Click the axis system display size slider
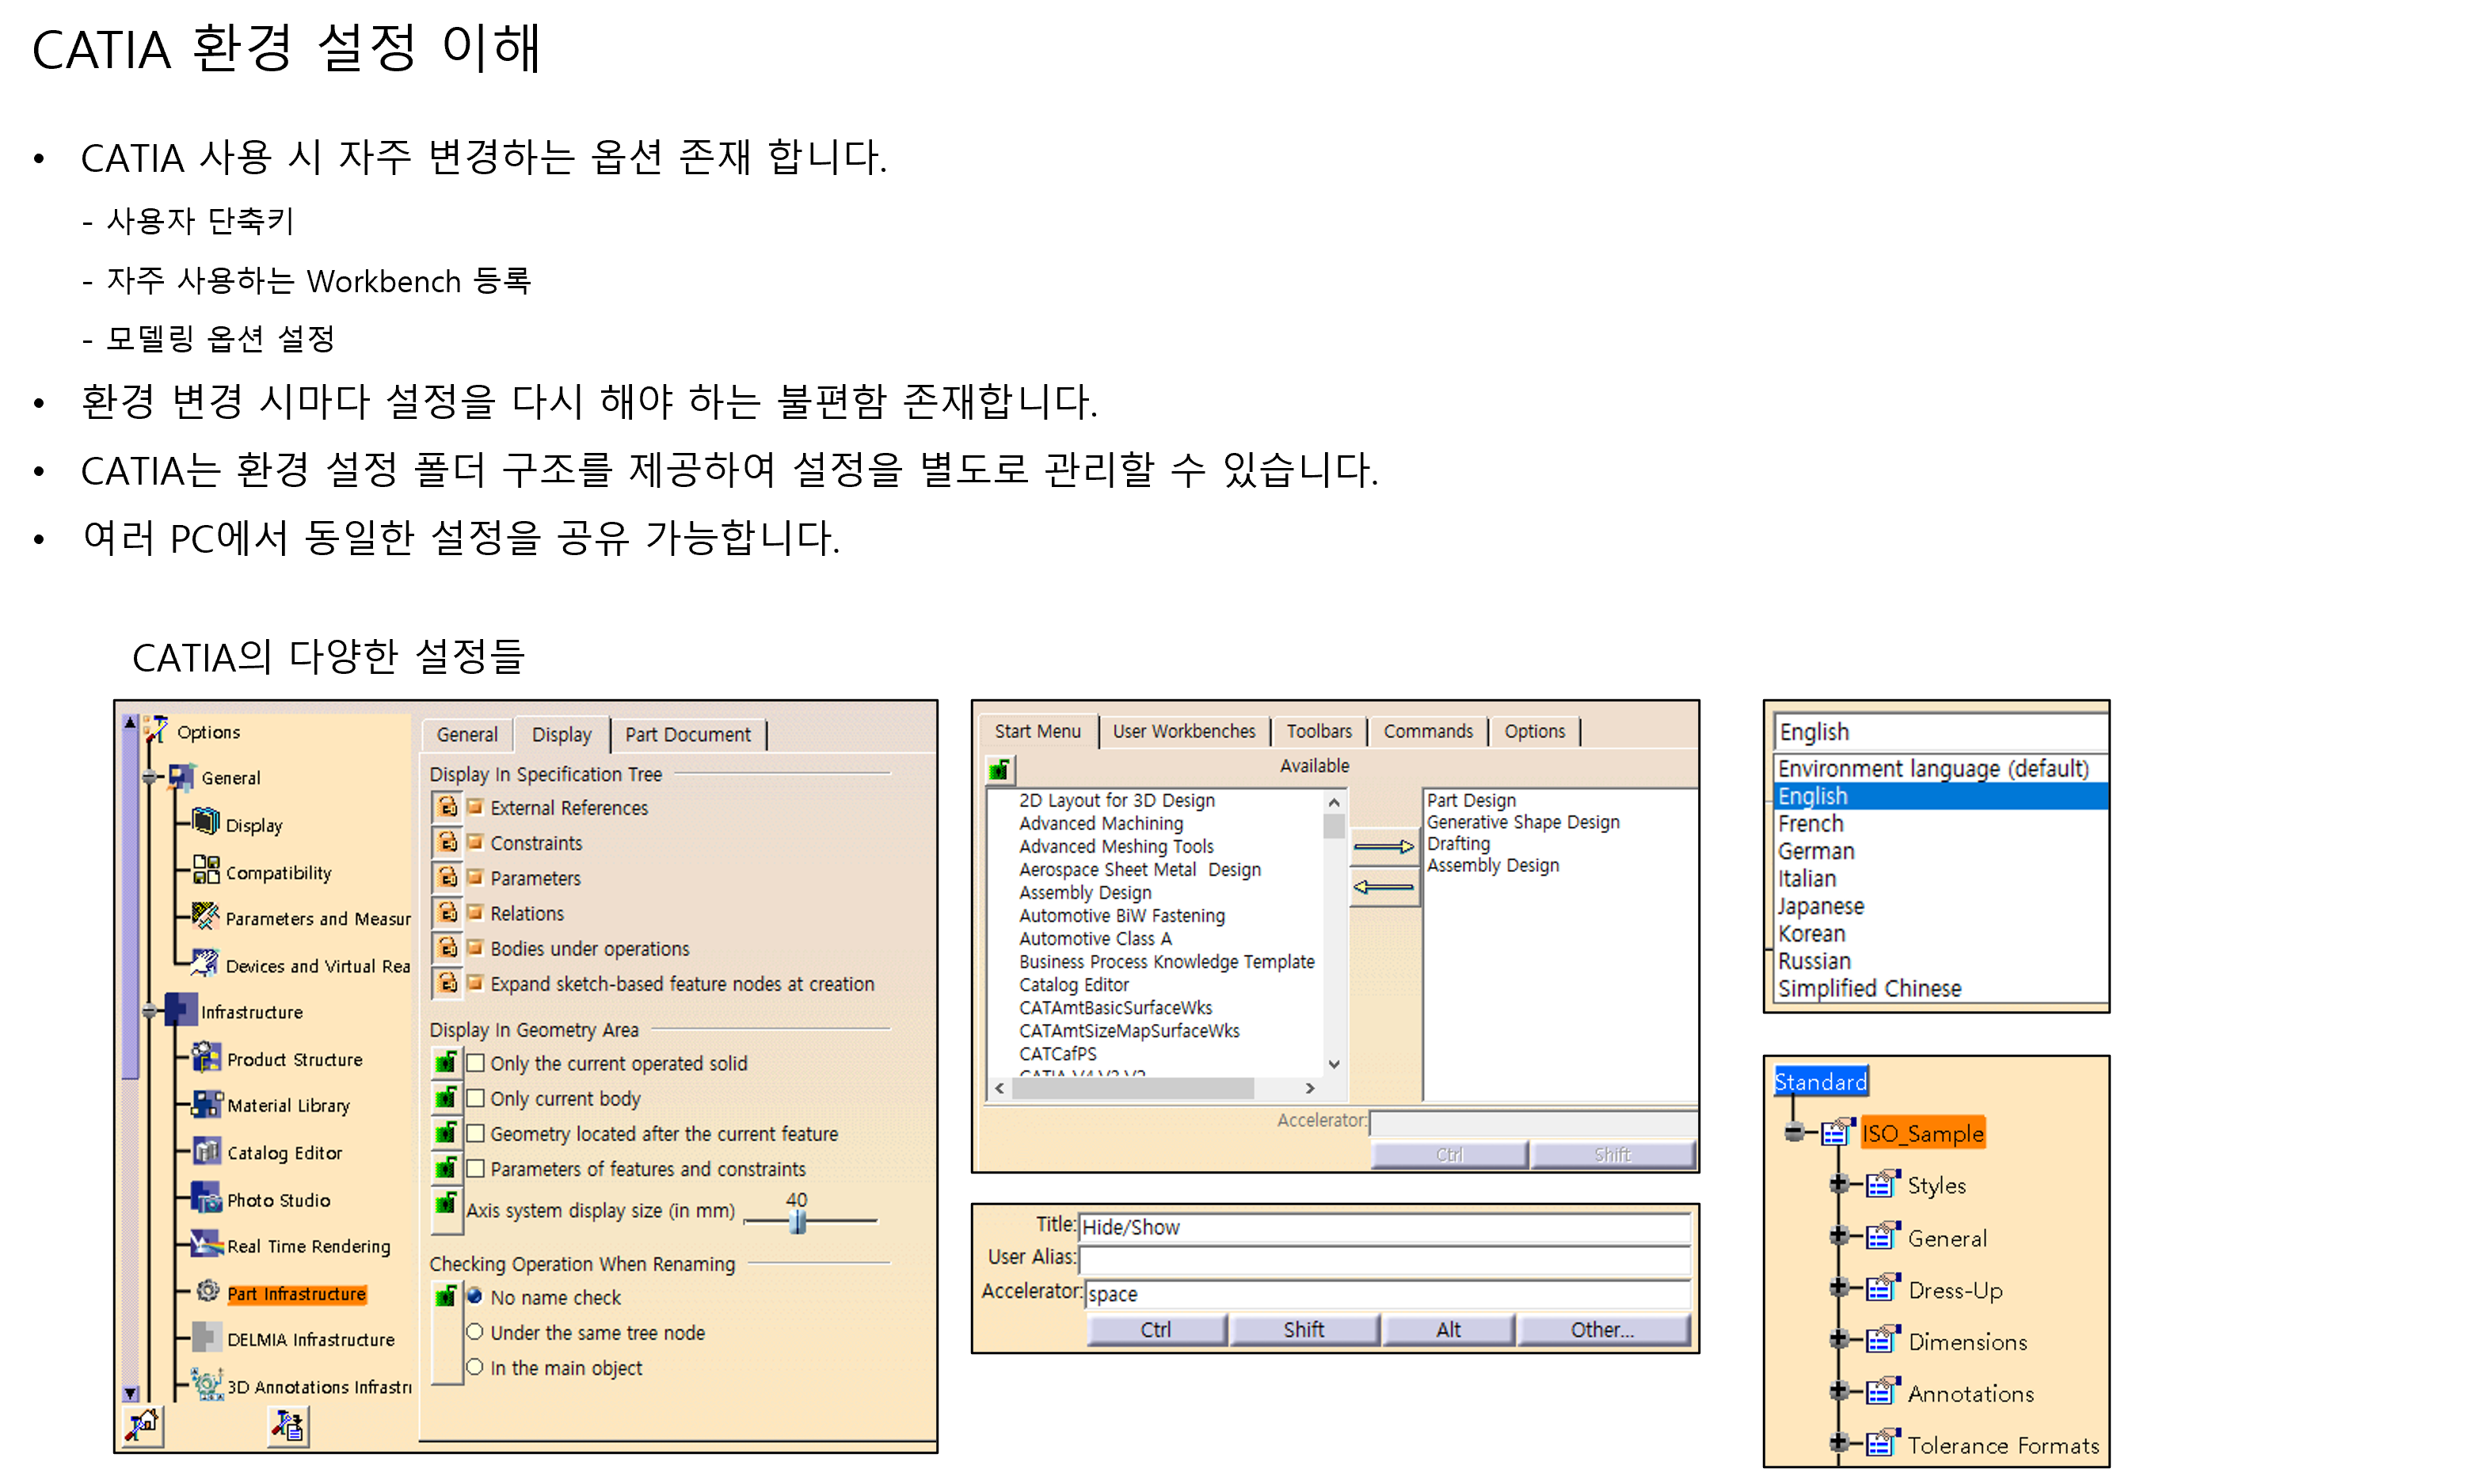The image size is (2475, 1484). [797, 1221]
